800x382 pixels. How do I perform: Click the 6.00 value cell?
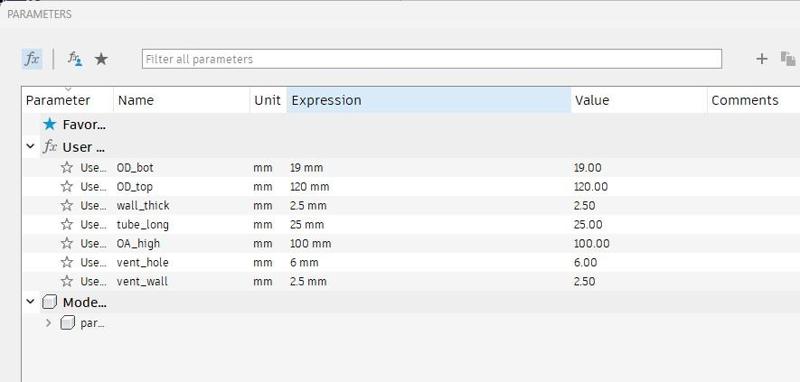pos(585,262)
